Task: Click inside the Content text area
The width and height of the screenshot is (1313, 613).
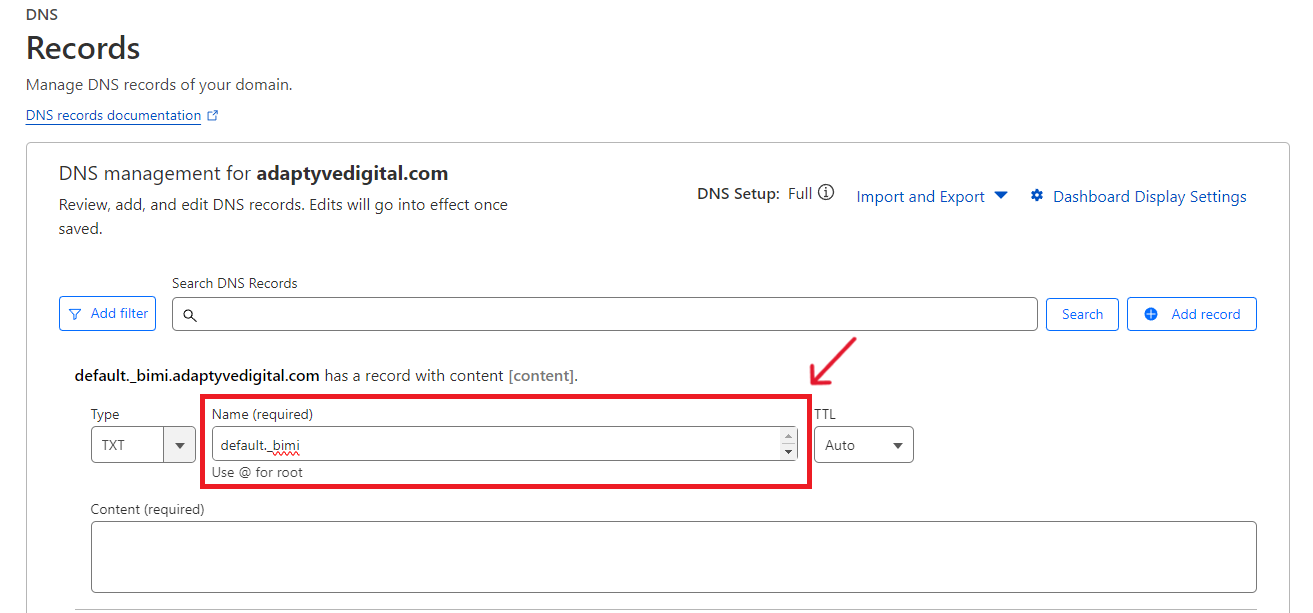Action: (x=673, y=557)
